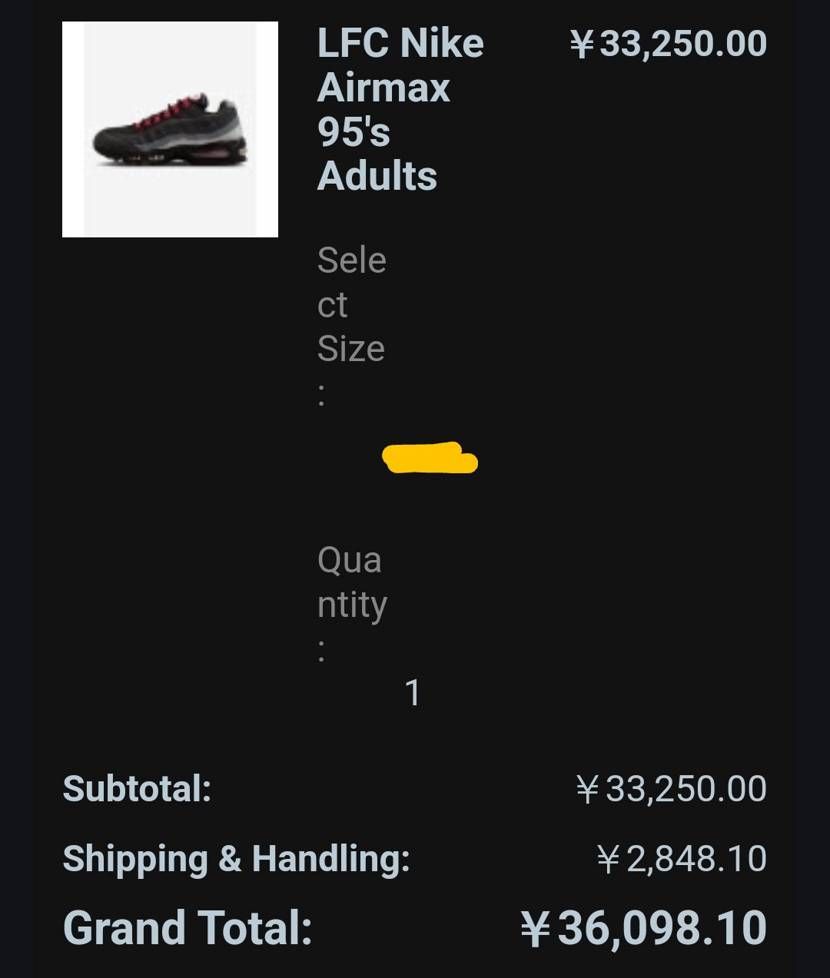Image resolution: width=830 pixels, height=978 pixels.
Task: Click the "Subtotal:" label
Action: [x=137, y=789]
